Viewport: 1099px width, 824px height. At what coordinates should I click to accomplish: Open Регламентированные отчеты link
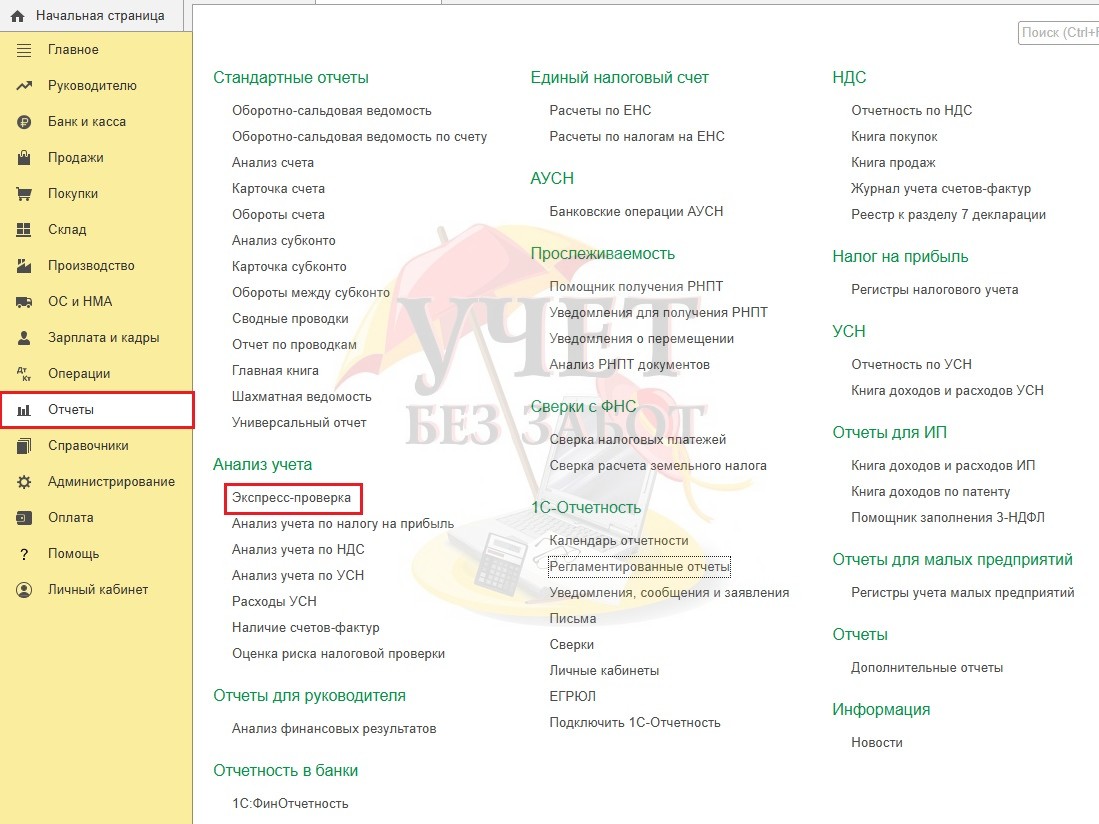point(639,567)
